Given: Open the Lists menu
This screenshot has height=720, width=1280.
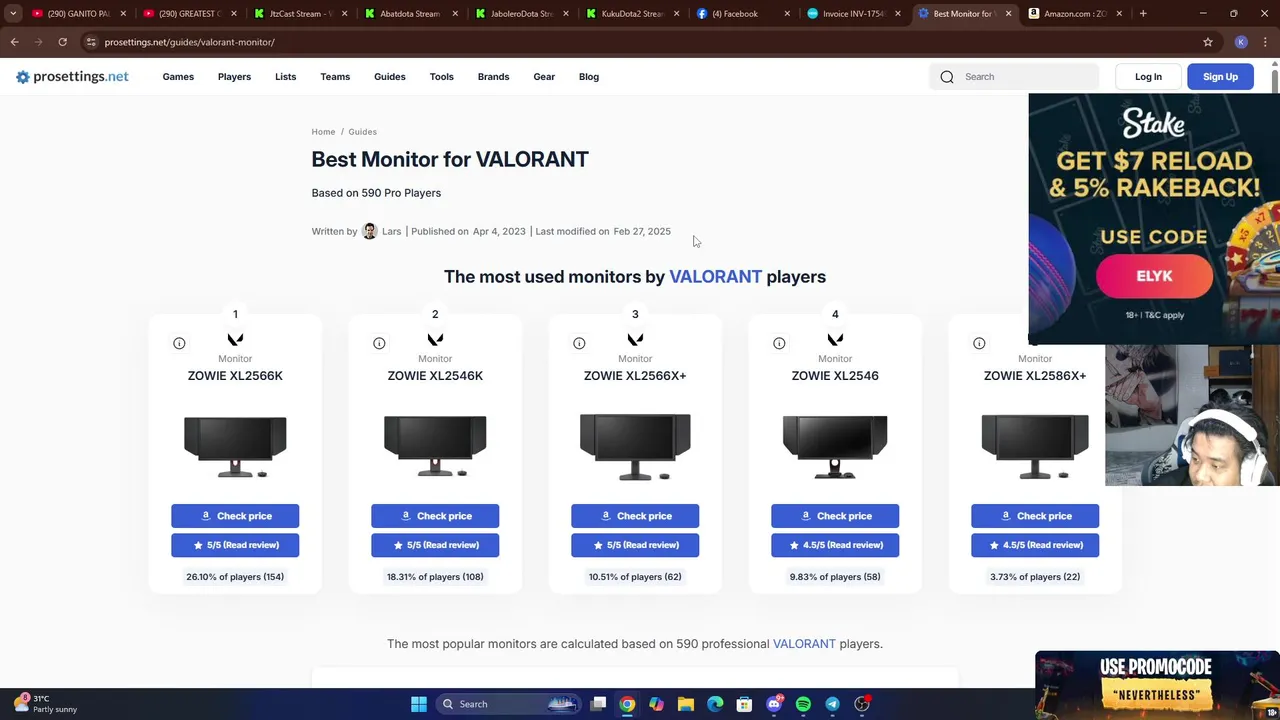Looking at the screenshot, I should tap(285, 77).
